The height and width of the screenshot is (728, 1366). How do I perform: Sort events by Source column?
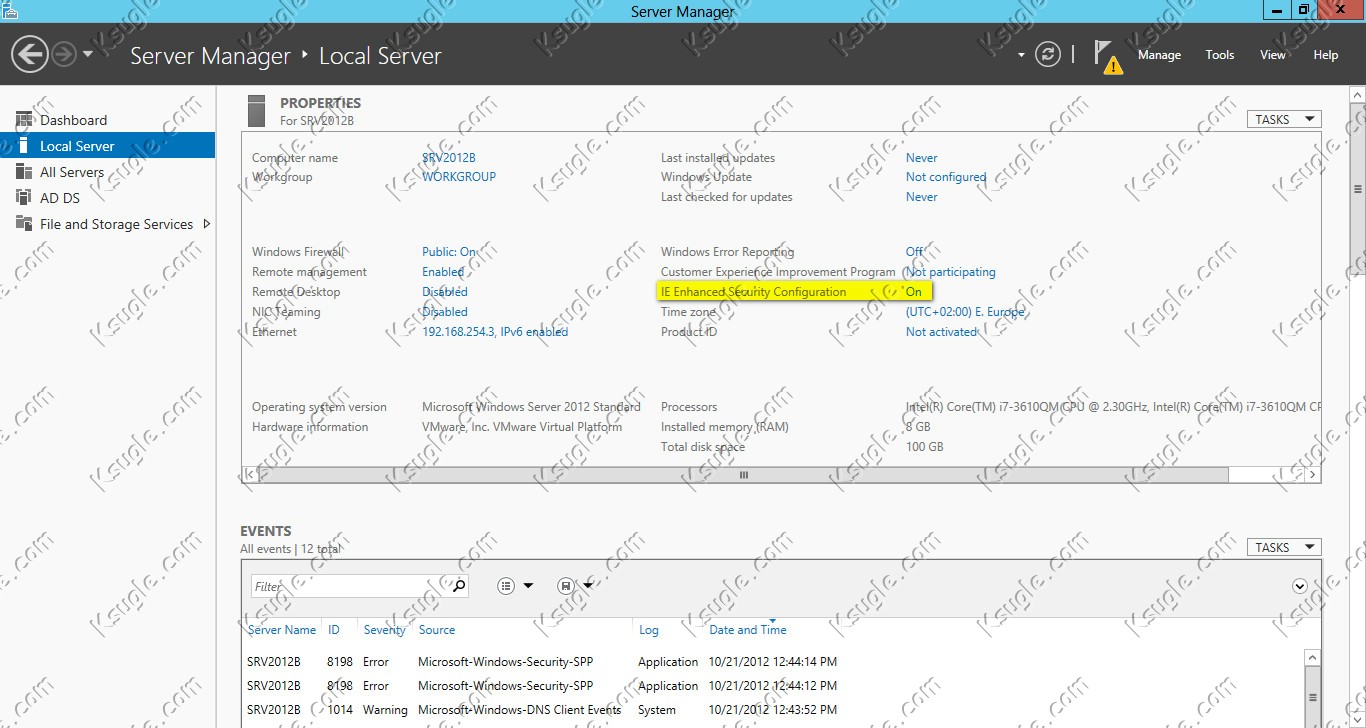[437, 630]
